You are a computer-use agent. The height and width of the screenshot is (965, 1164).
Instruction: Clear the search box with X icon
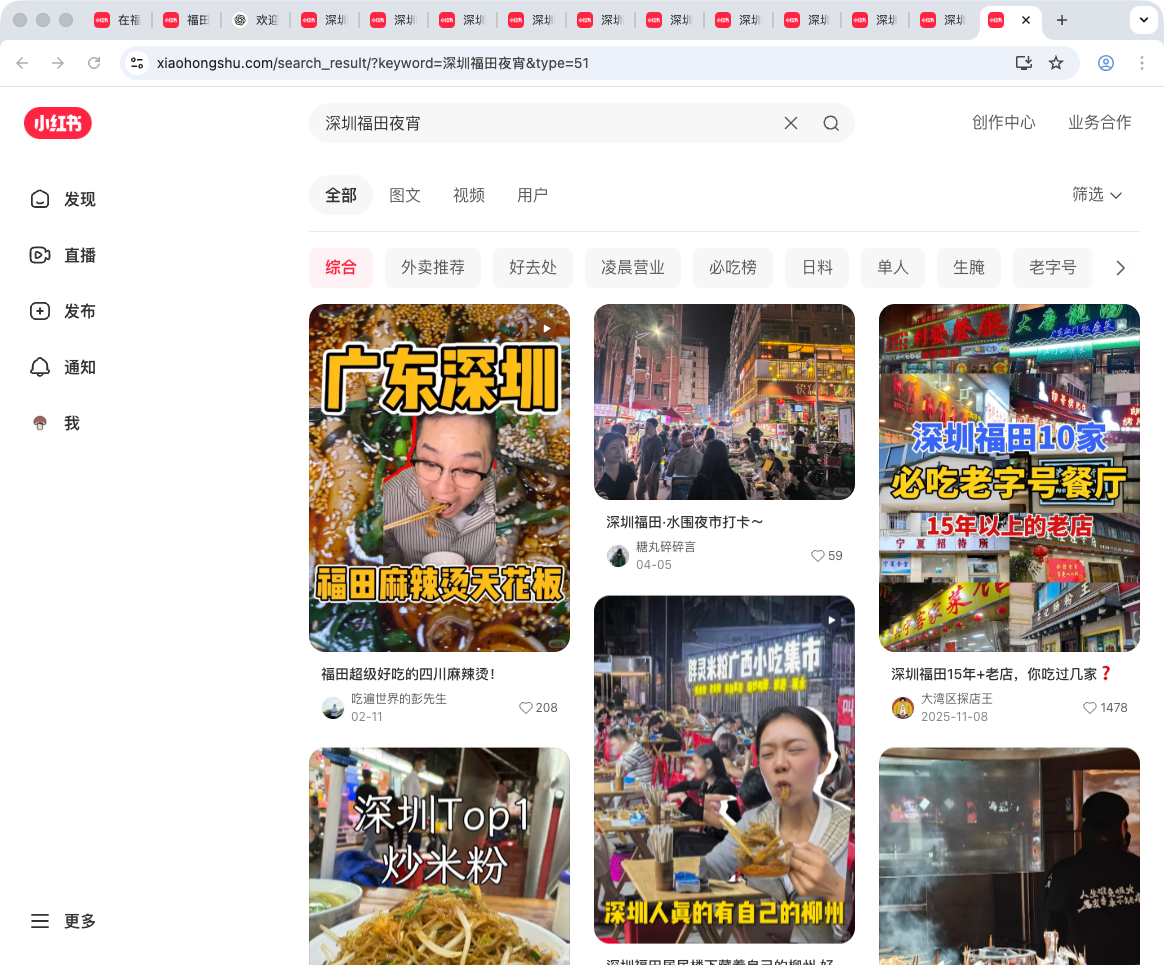tap(790, 123)
